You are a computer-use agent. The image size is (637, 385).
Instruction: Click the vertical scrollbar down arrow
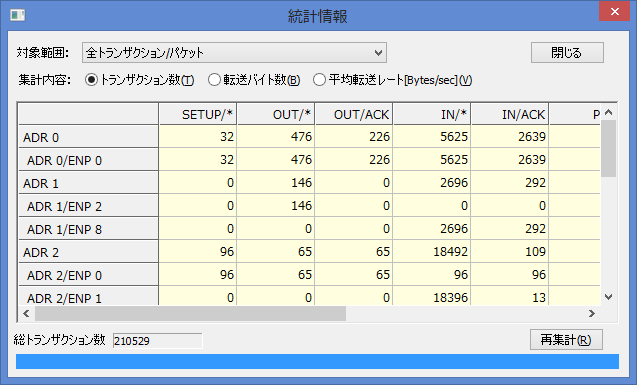coord(609,297)
